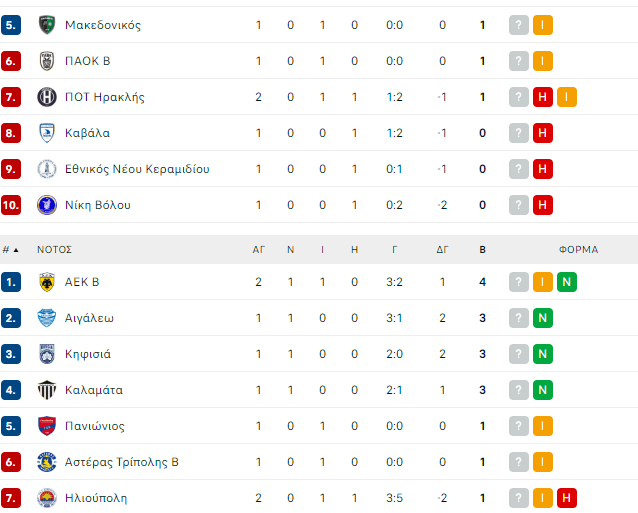Click the green N form badge for ΑΕΚ Β
The image size is (638, 513).
click(x=567, y=282)
